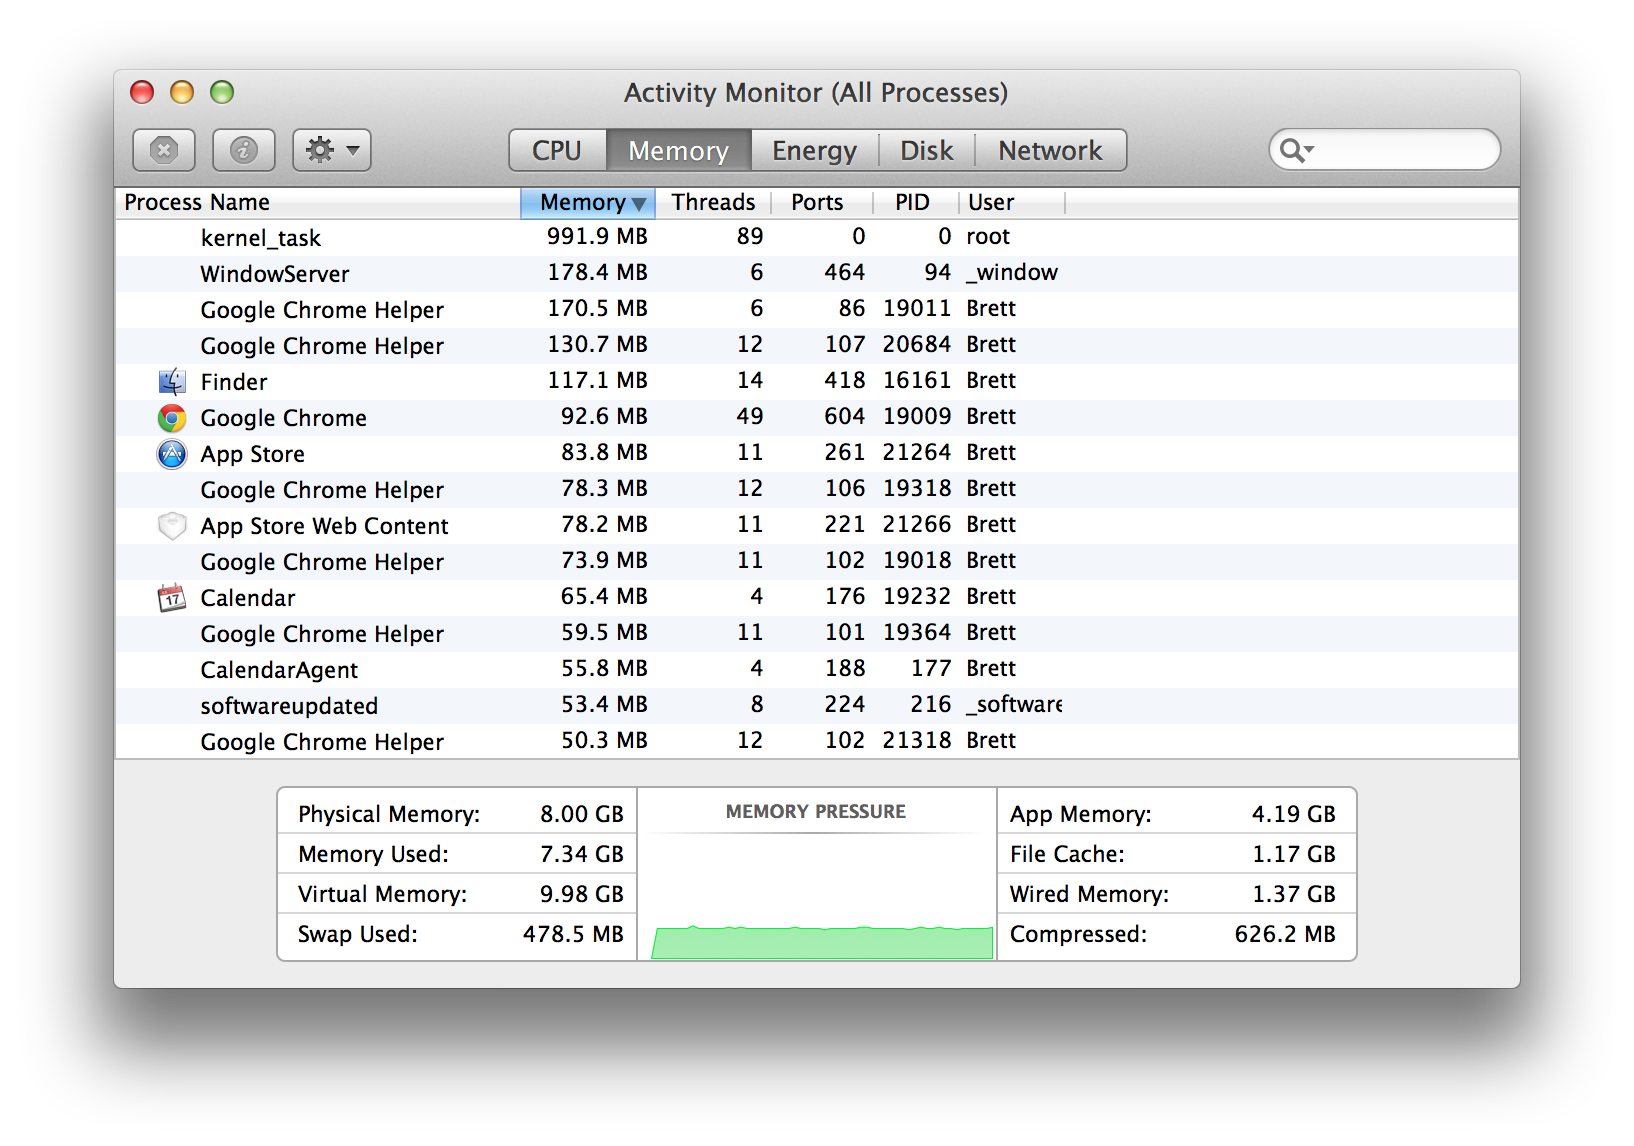The width and height of the screenshot is (1634, 1146).
Task: Select the Google Chrome process name
Action: [283, 418]
